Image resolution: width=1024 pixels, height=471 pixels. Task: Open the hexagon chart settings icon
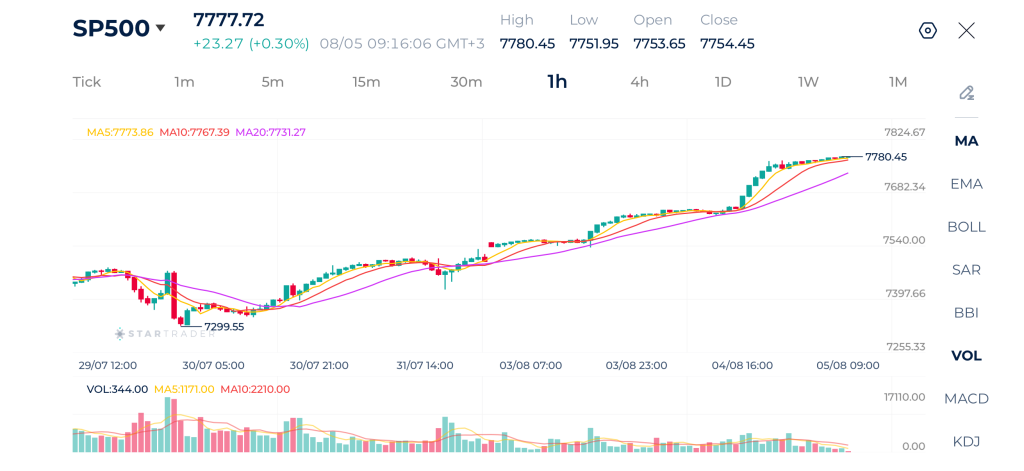click(927, 31)
